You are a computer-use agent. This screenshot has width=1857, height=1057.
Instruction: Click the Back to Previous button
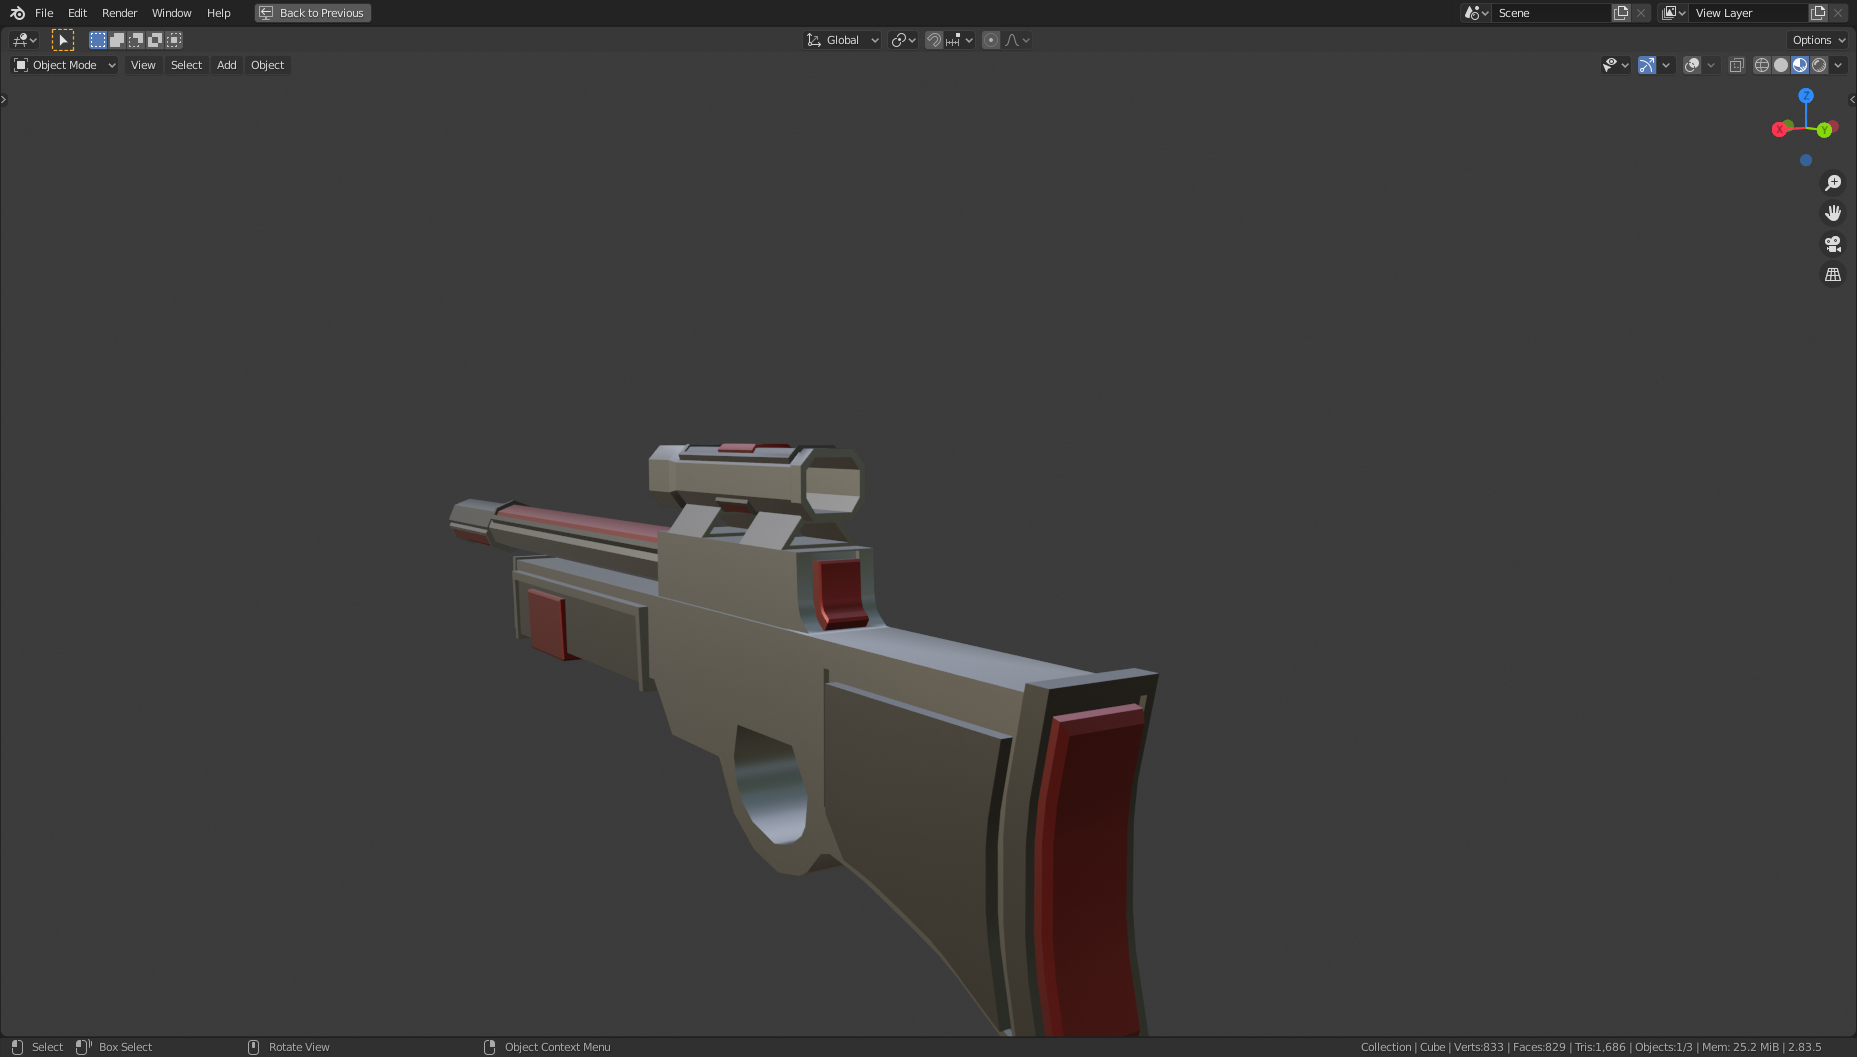[312, 12]
